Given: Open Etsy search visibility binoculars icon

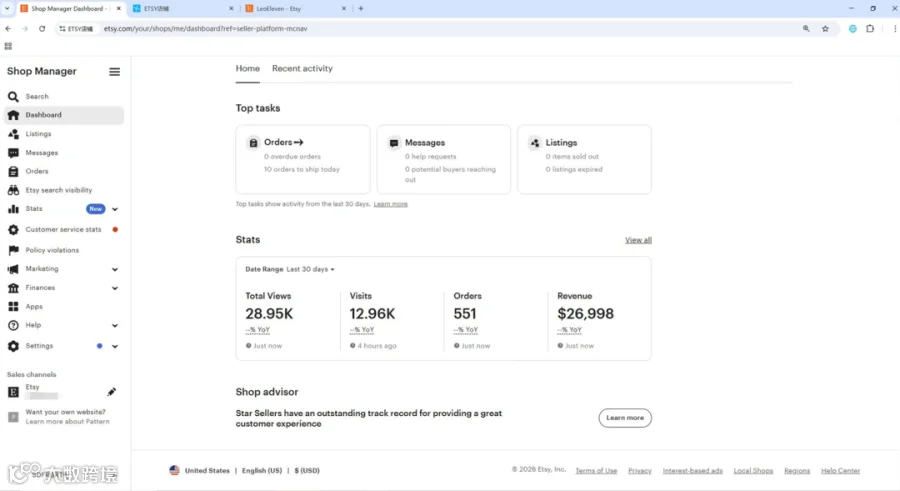Looking at the screenshot, I should 13,190.
